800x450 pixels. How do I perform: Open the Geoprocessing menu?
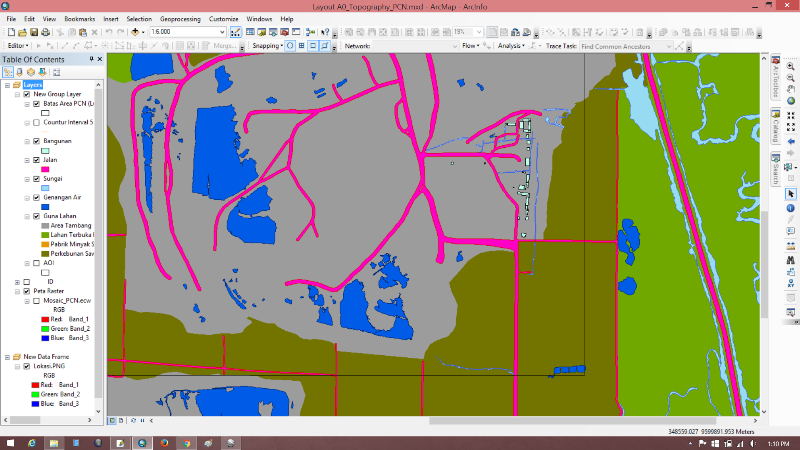[x=180, y=19]
